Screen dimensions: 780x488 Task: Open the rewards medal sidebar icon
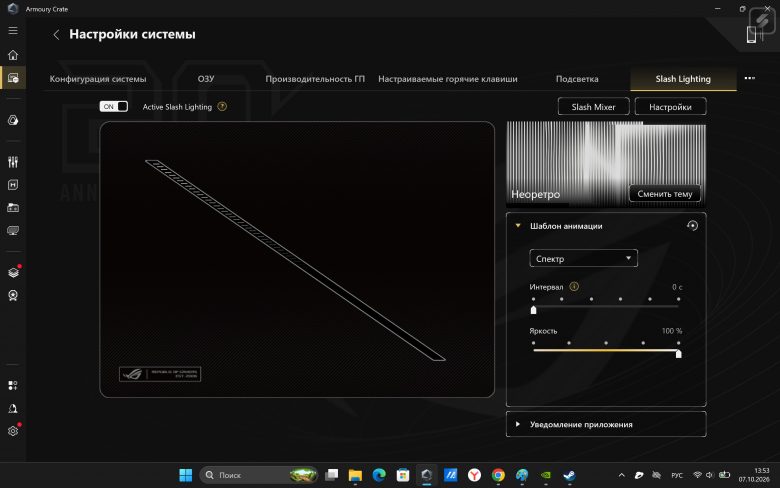pyautogui.click(x=13, y=295)
